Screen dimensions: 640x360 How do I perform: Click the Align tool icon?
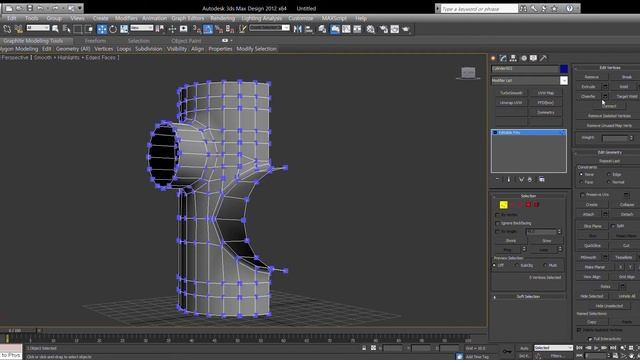coord(309,29)
